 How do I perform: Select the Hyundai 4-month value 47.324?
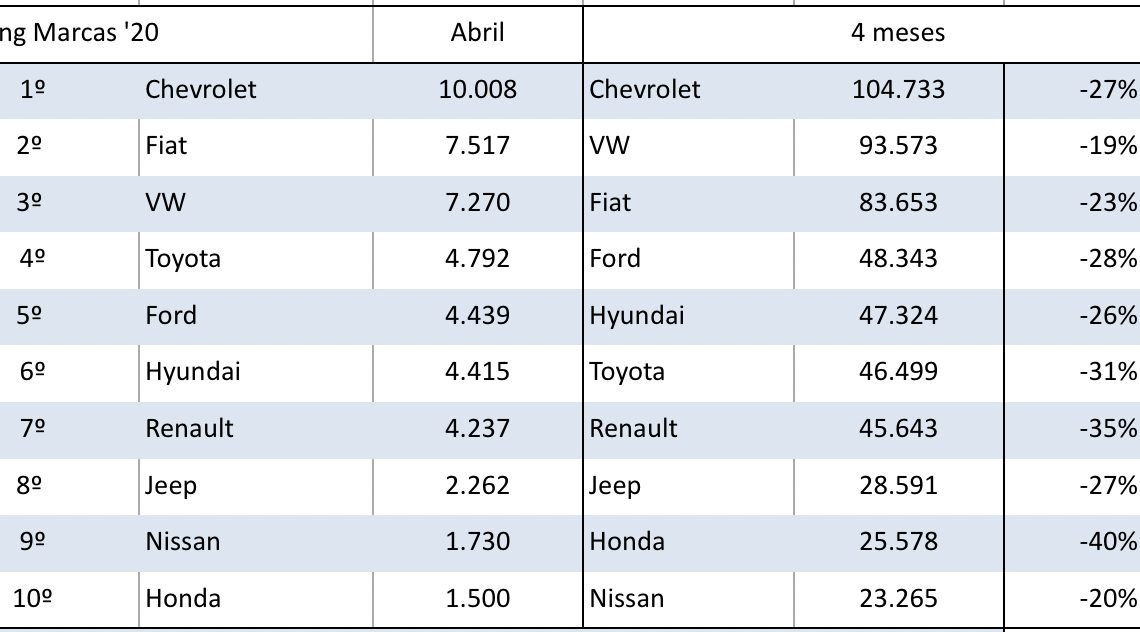tap(898, 315)
